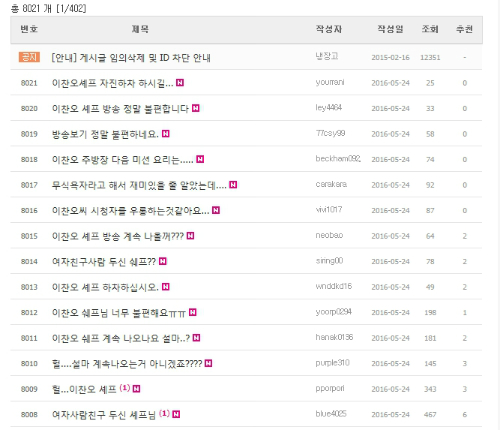Click the N new badge on post 8019
The height and width of the screenshot is (430, 500).
(166, 134)
